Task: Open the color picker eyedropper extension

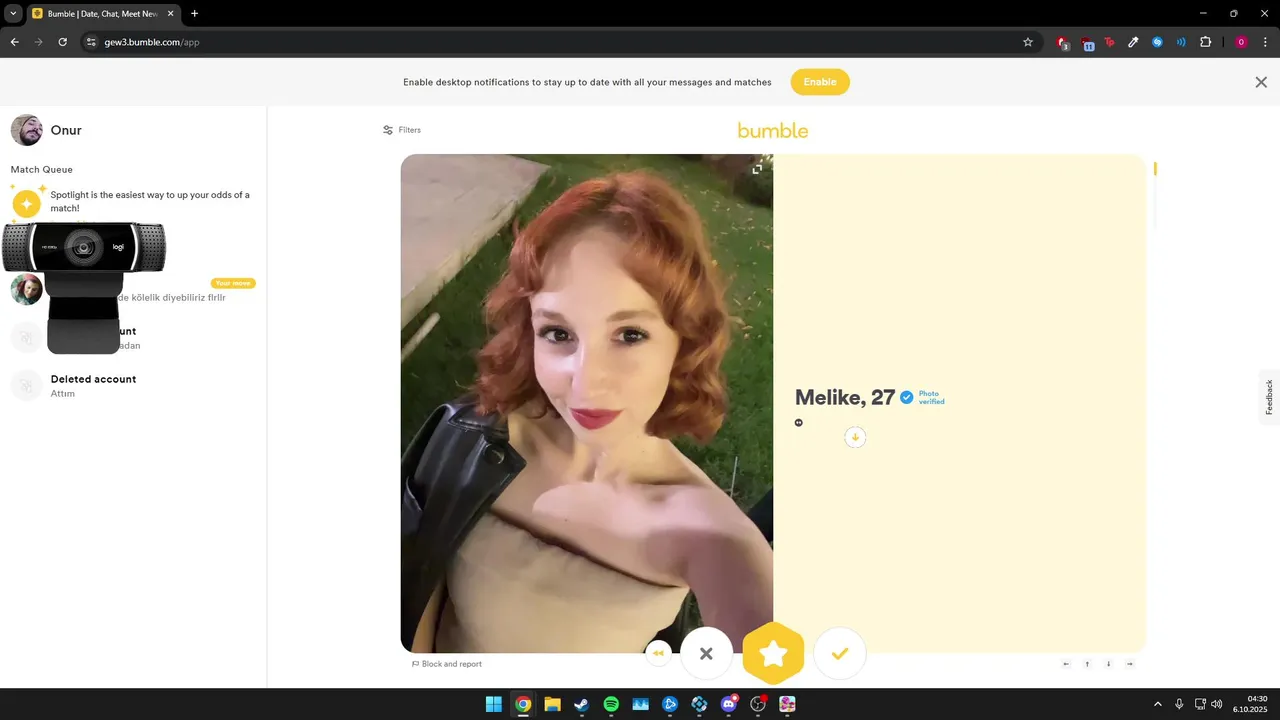Action: [x=1133, y=42]
